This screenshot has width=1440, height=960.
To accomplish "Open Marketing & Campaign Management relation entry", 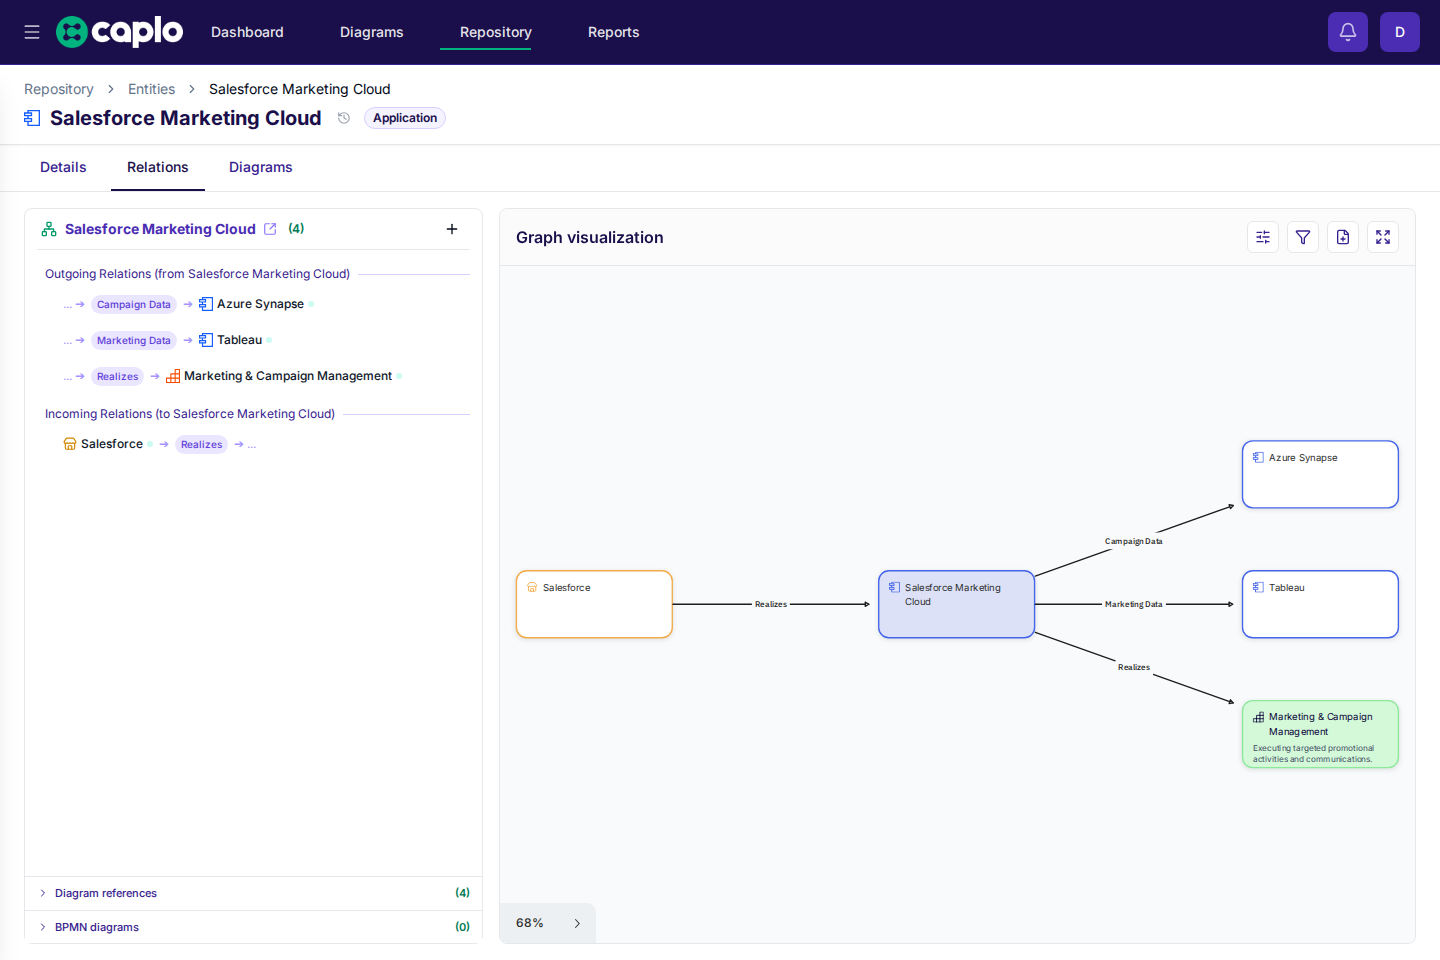I will click(x=288, y=376).
